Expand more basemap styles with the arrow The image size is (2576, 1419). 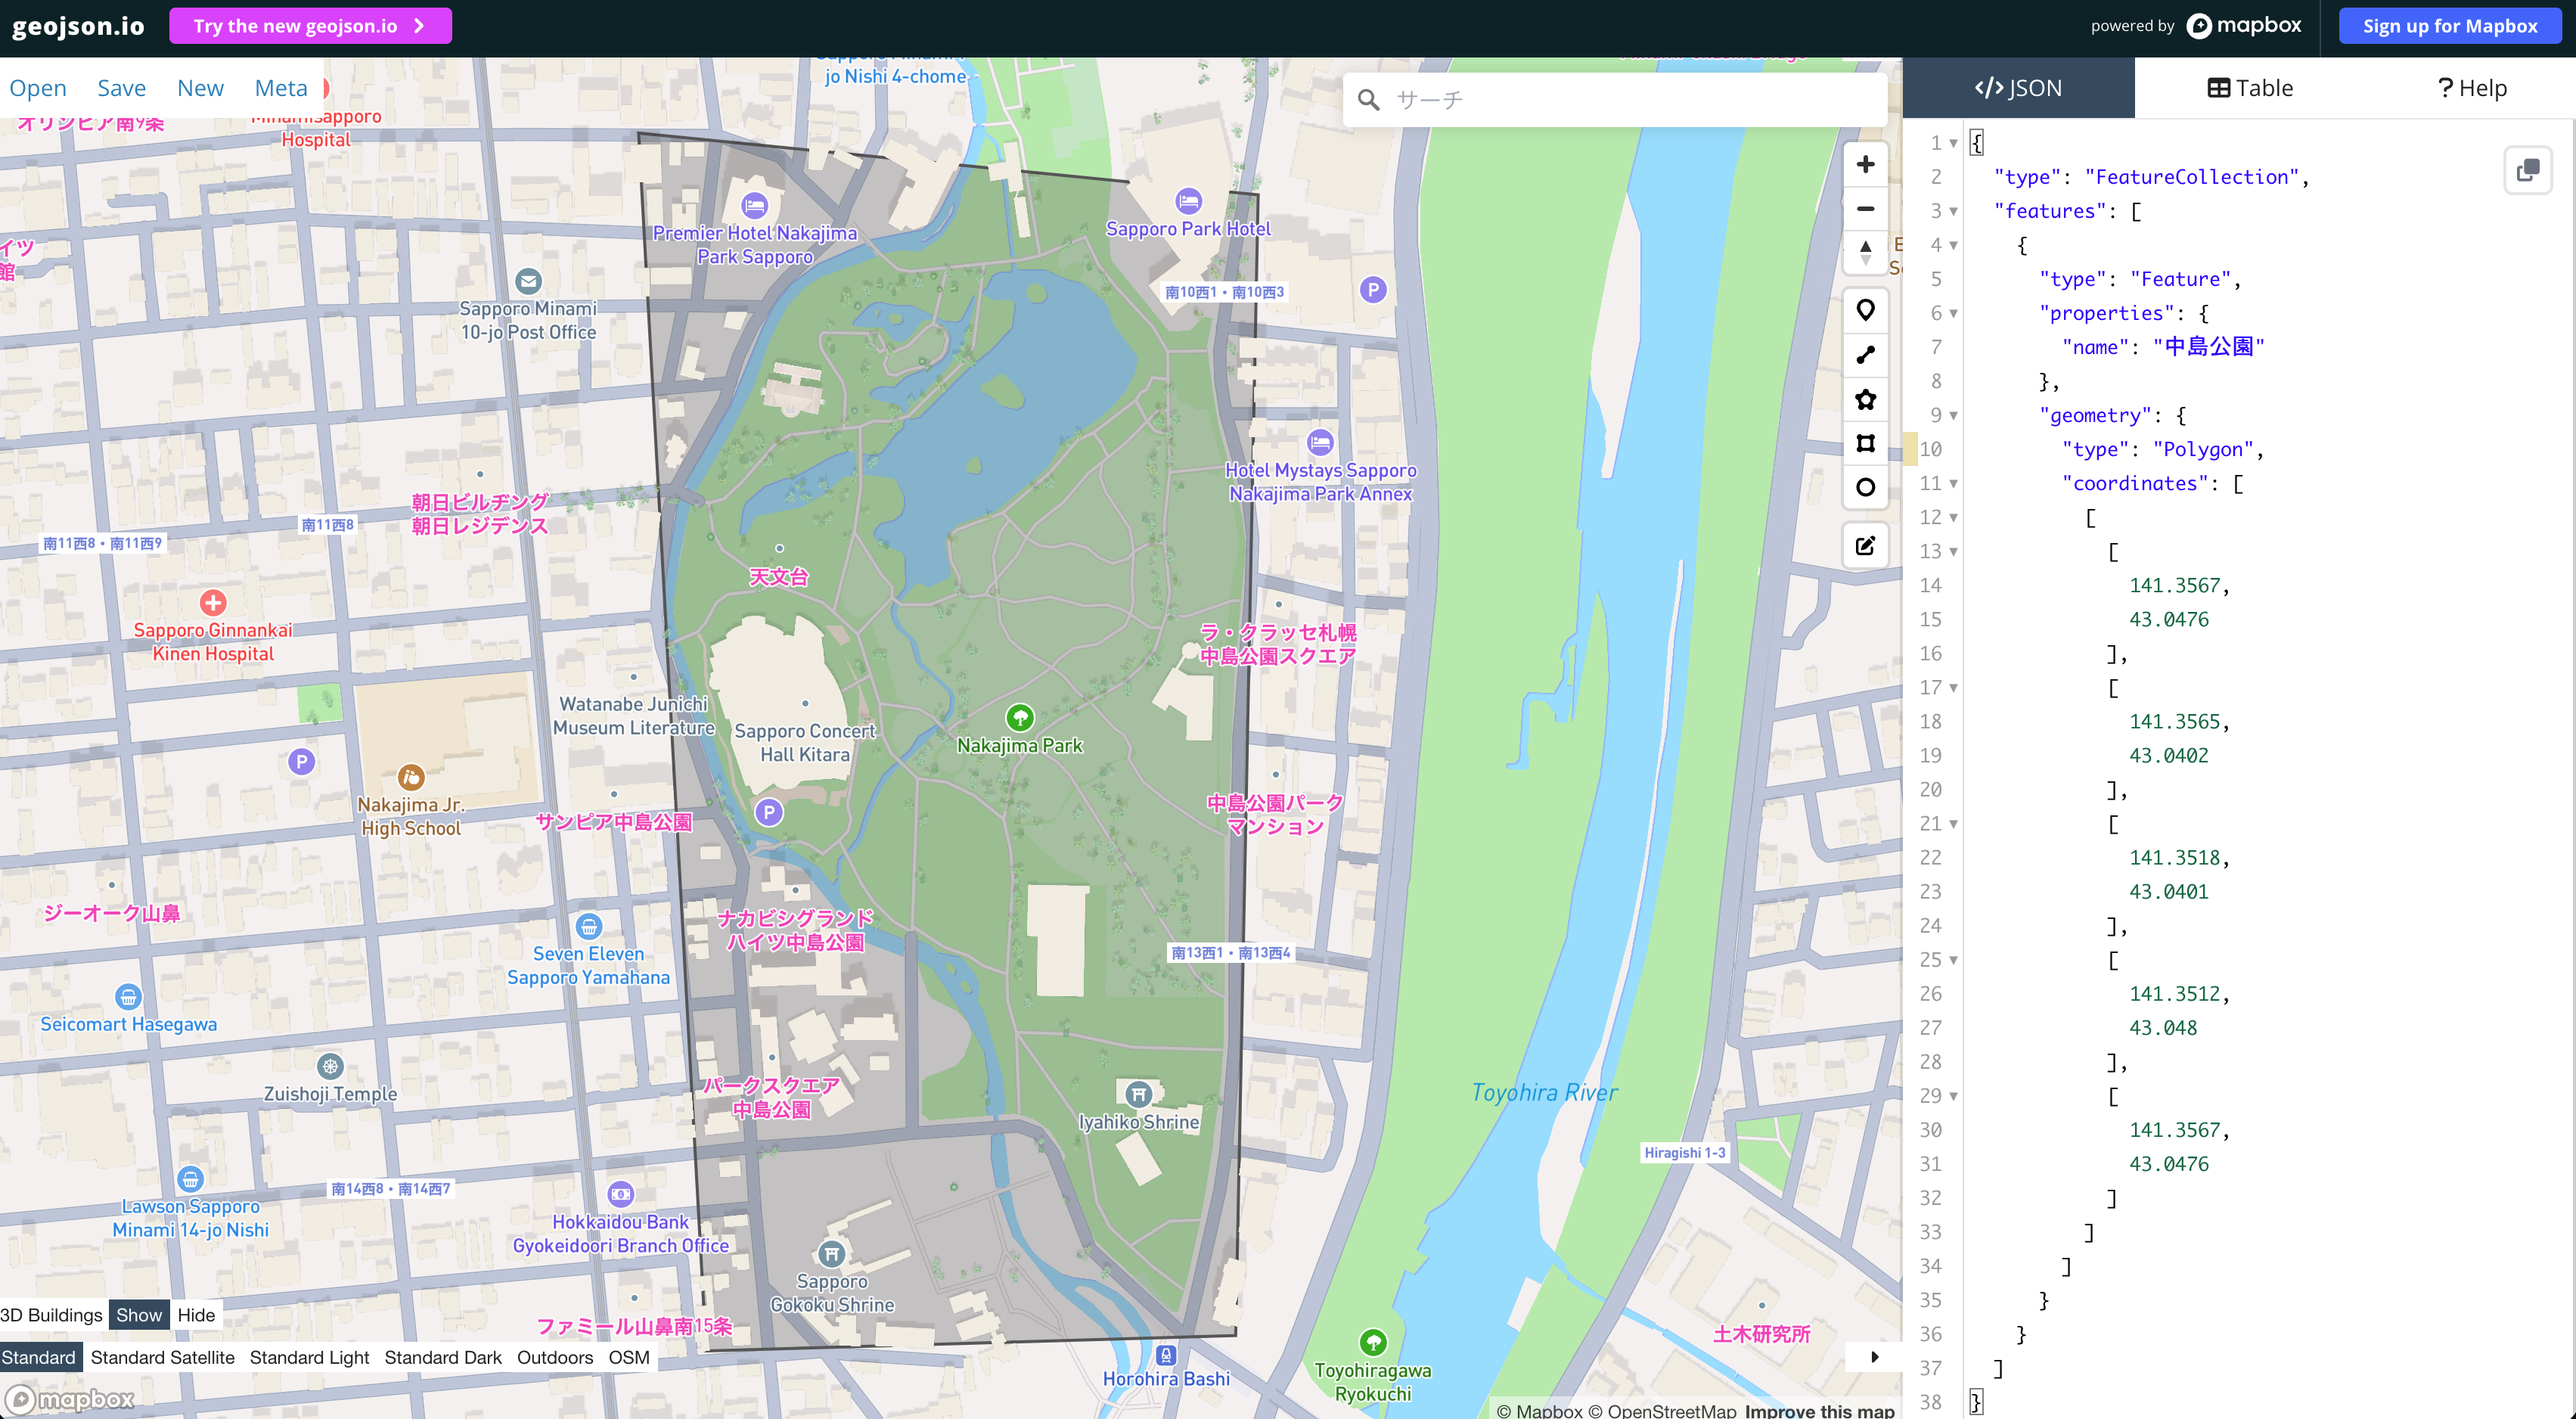tap(1875, 1357)
